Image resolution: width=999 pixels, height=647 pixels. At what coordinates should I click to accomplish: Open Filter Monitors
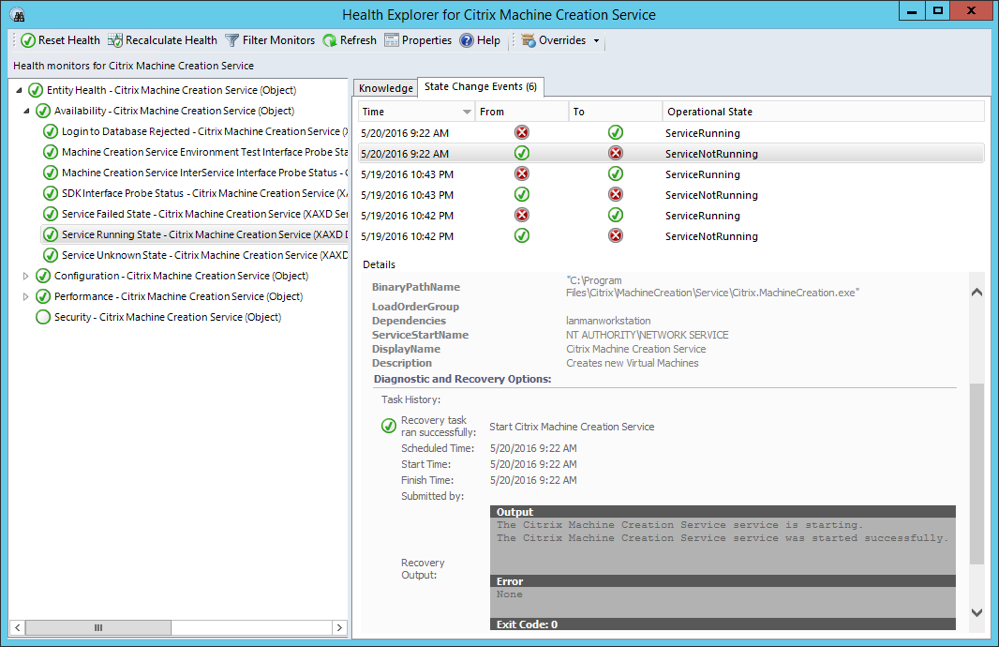tap(270, 40)
